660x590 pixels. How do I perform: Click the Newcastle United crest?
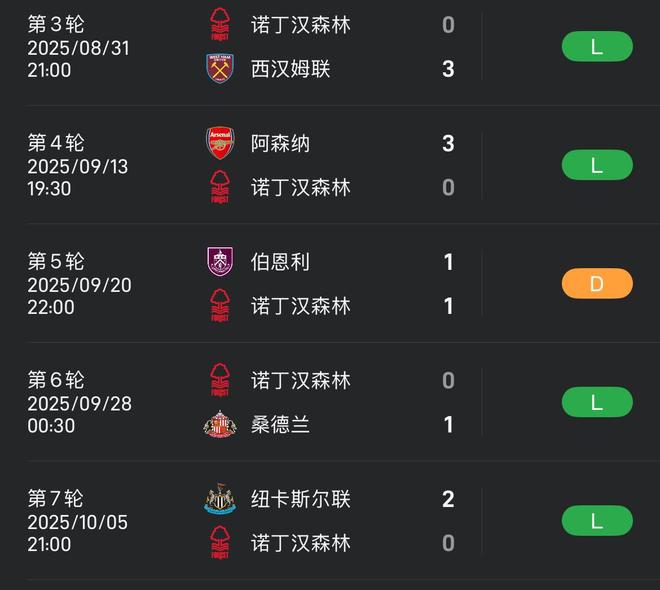(x=220, y=499)
